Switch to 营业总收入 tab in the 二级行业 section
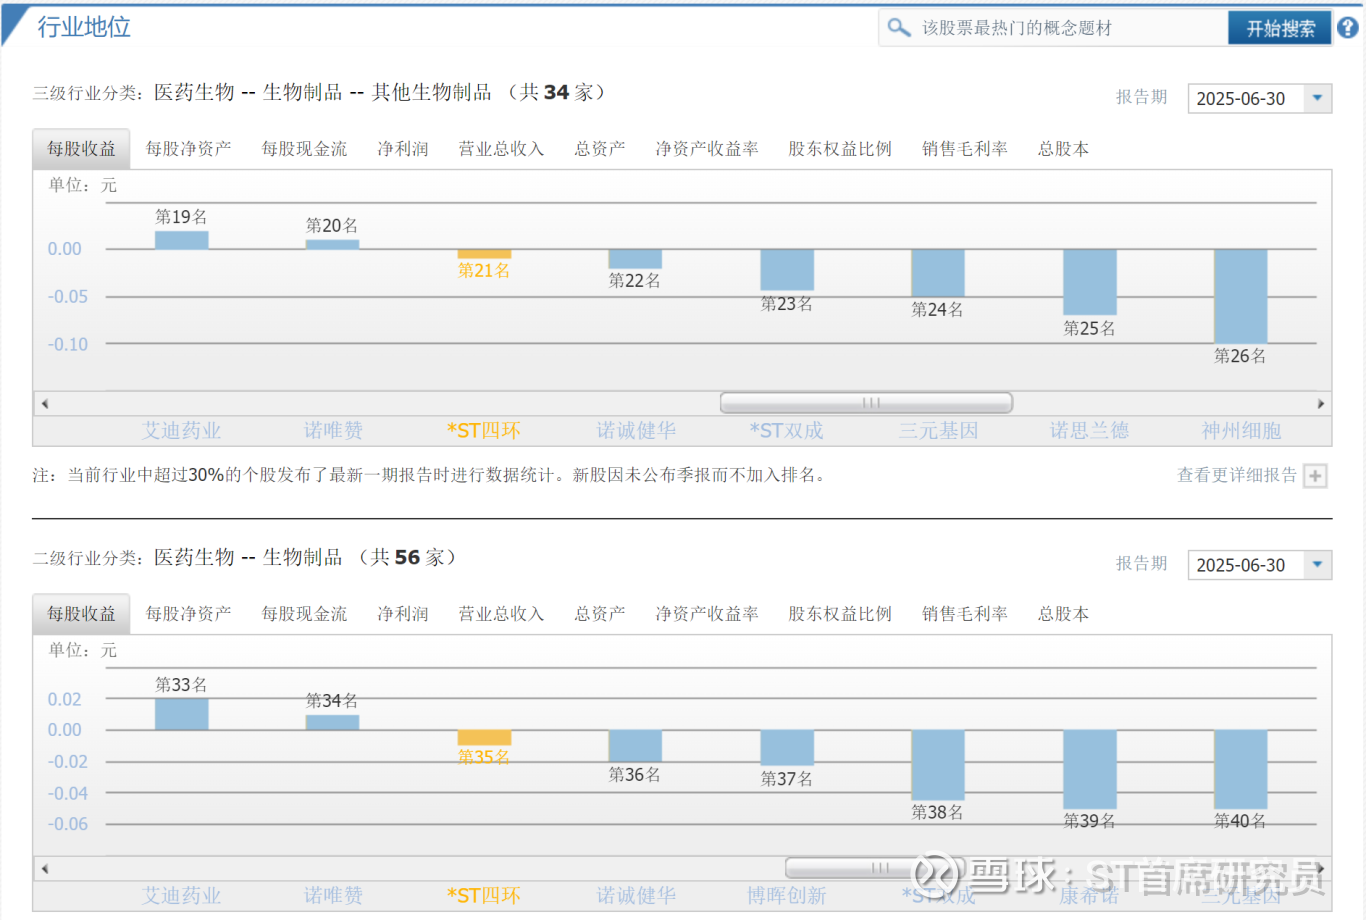This screenshot has height=920, width=1366. pyautogui.click(x=501, y=614)
